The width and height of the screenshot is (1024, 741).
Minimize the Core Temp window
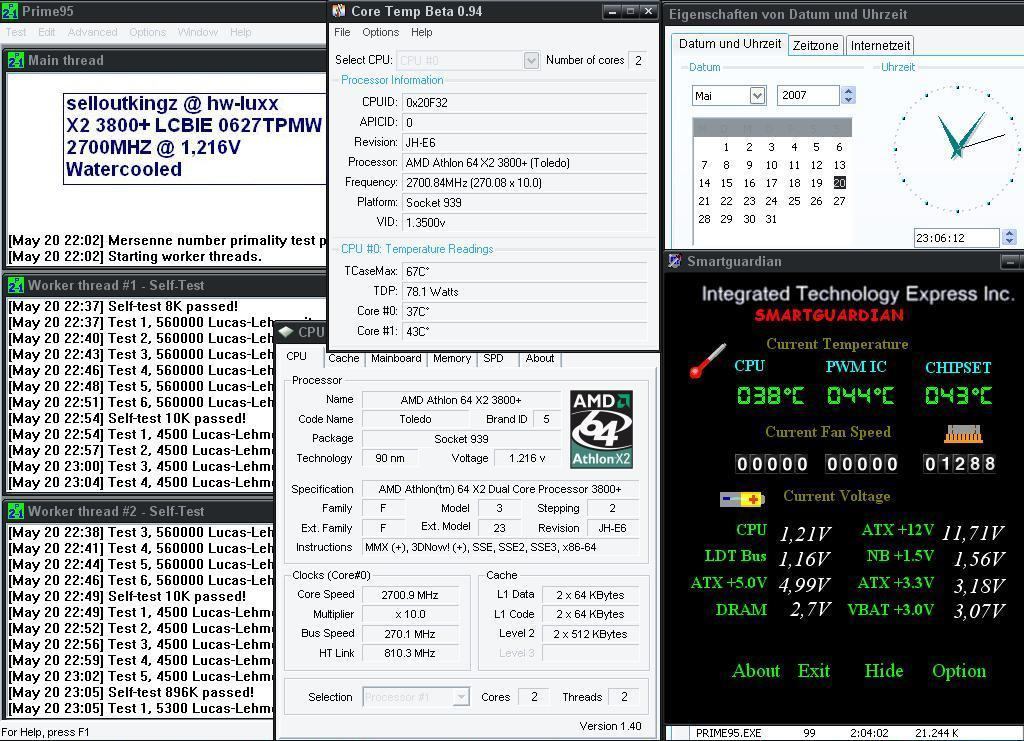point(612,11)
